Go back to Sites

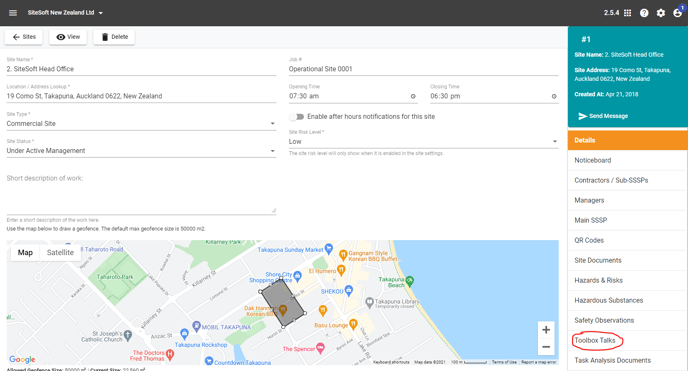24,37
